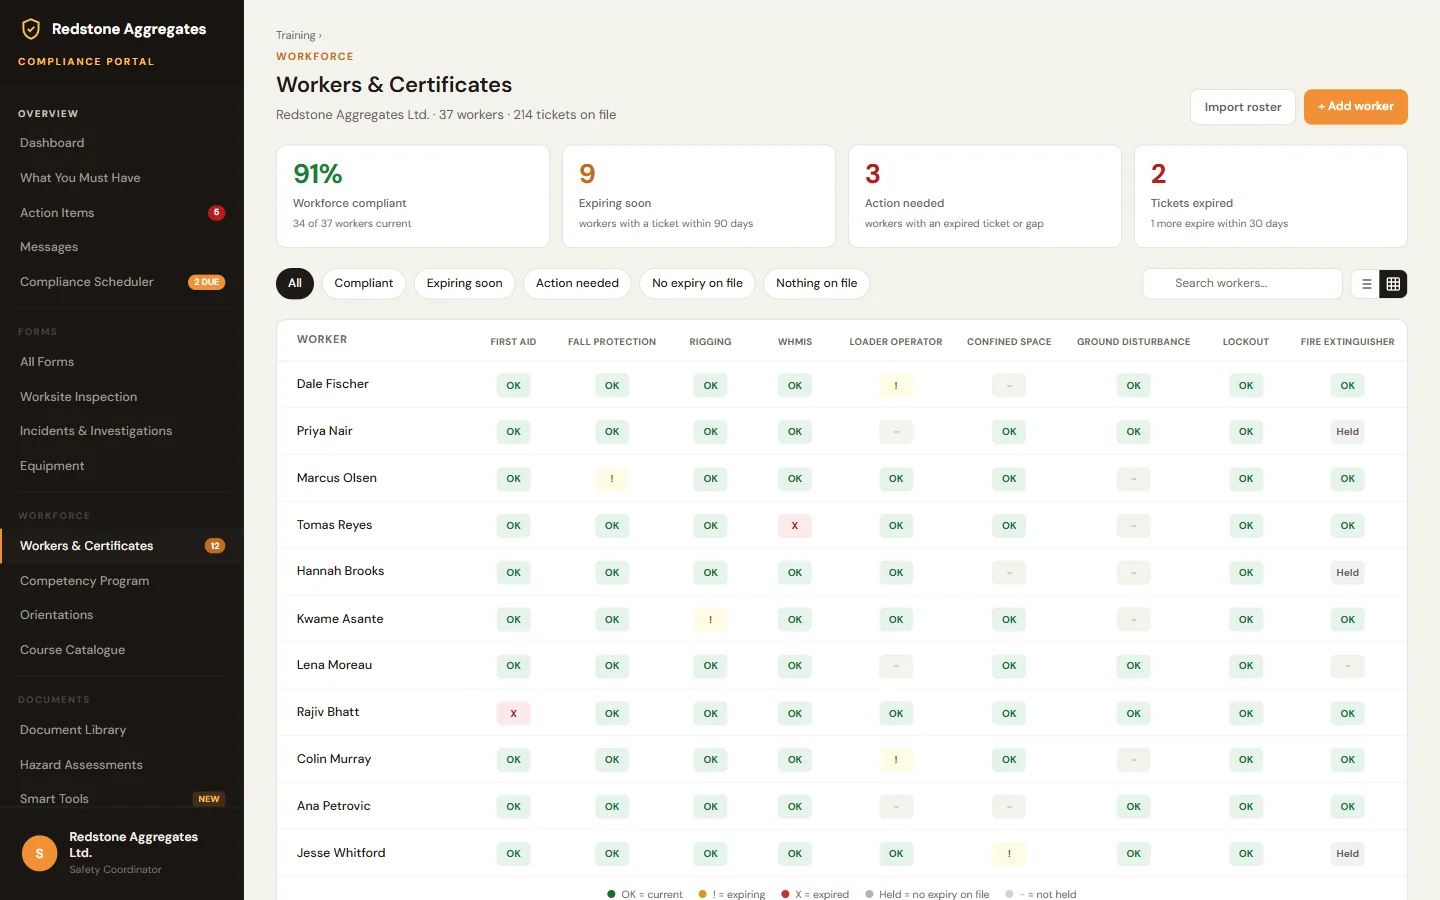Open worker Hannah Brooks
Screen dimensions: 1440x900
coord(341,571)
